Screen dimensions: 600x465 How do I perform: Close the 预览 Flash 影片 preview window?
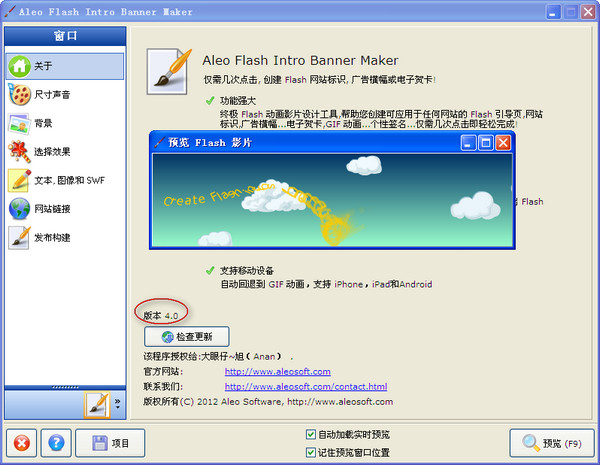tap(503, 143)
